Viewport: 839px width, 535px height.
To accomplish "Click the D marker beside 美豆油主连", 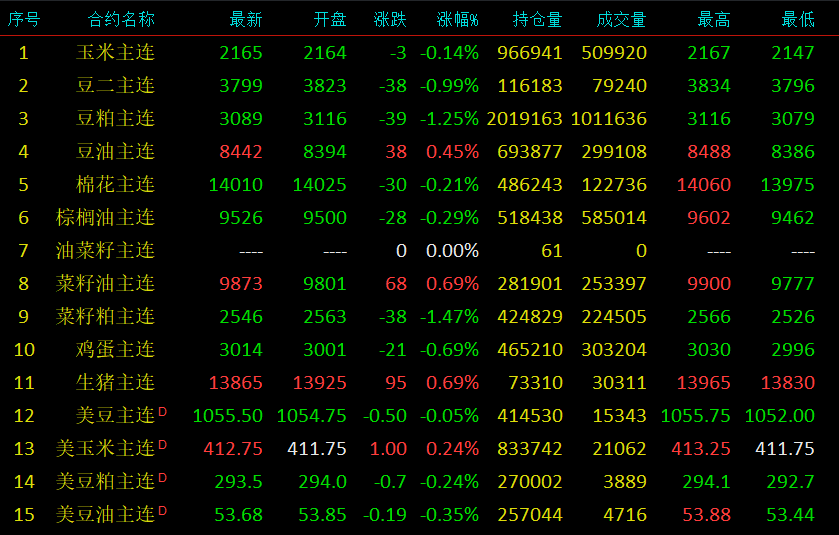I will (163, 511).
